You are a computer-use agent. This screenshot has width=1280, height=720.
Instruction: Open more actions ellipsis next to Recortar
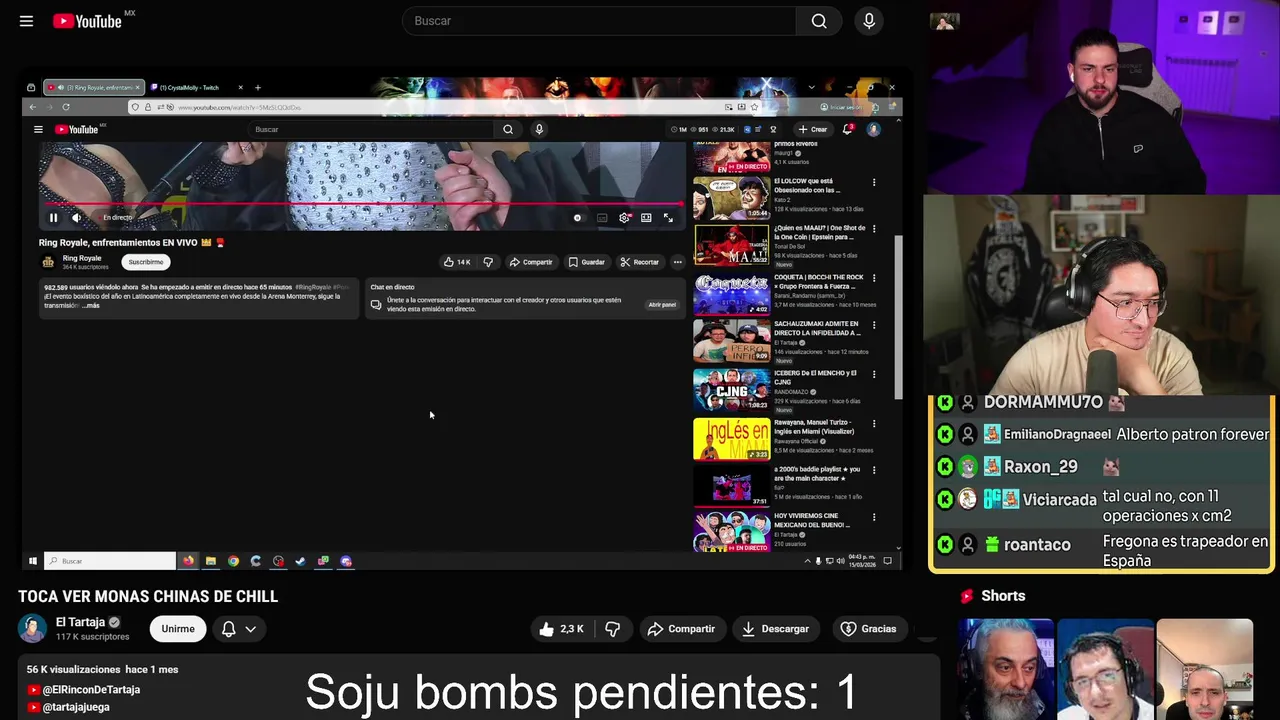677,262
